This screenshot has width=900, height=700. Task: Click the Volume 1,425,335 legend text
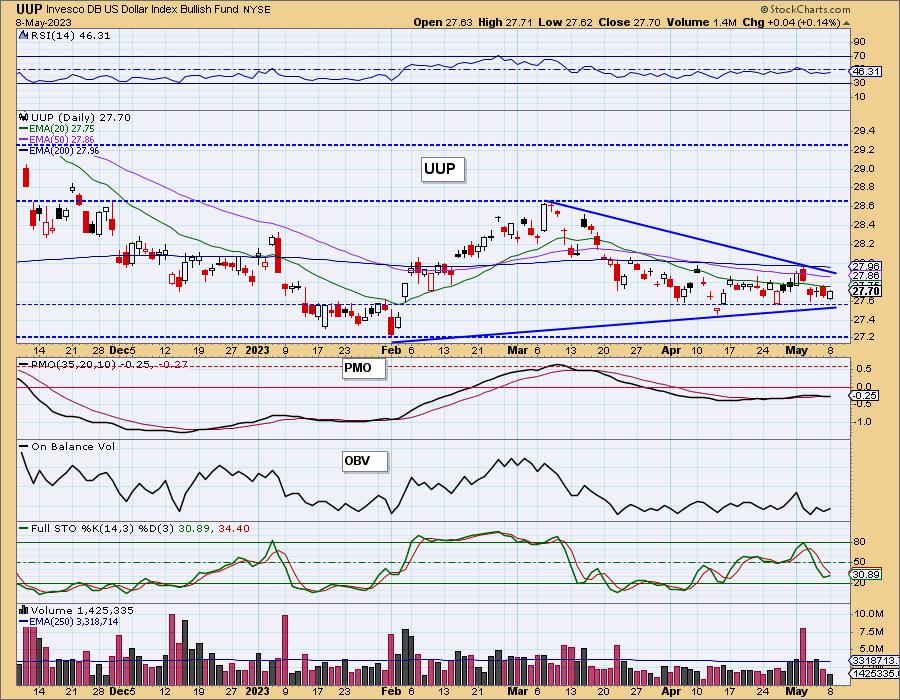(80, 610)
